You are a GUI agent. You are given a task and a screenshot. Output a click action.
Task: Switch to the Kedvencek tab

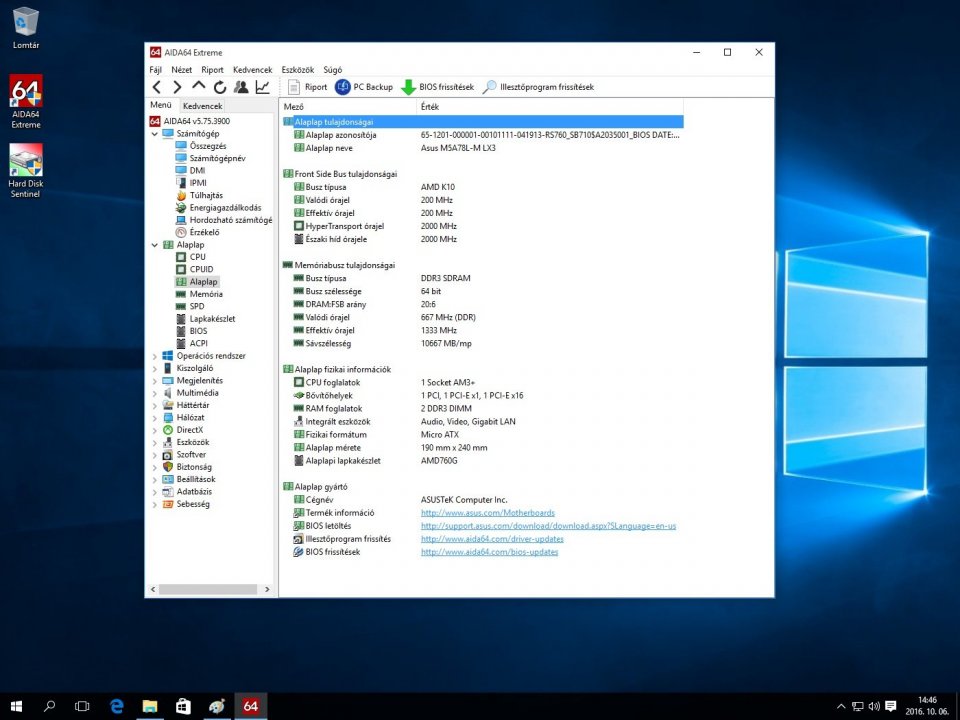point(203,106)
